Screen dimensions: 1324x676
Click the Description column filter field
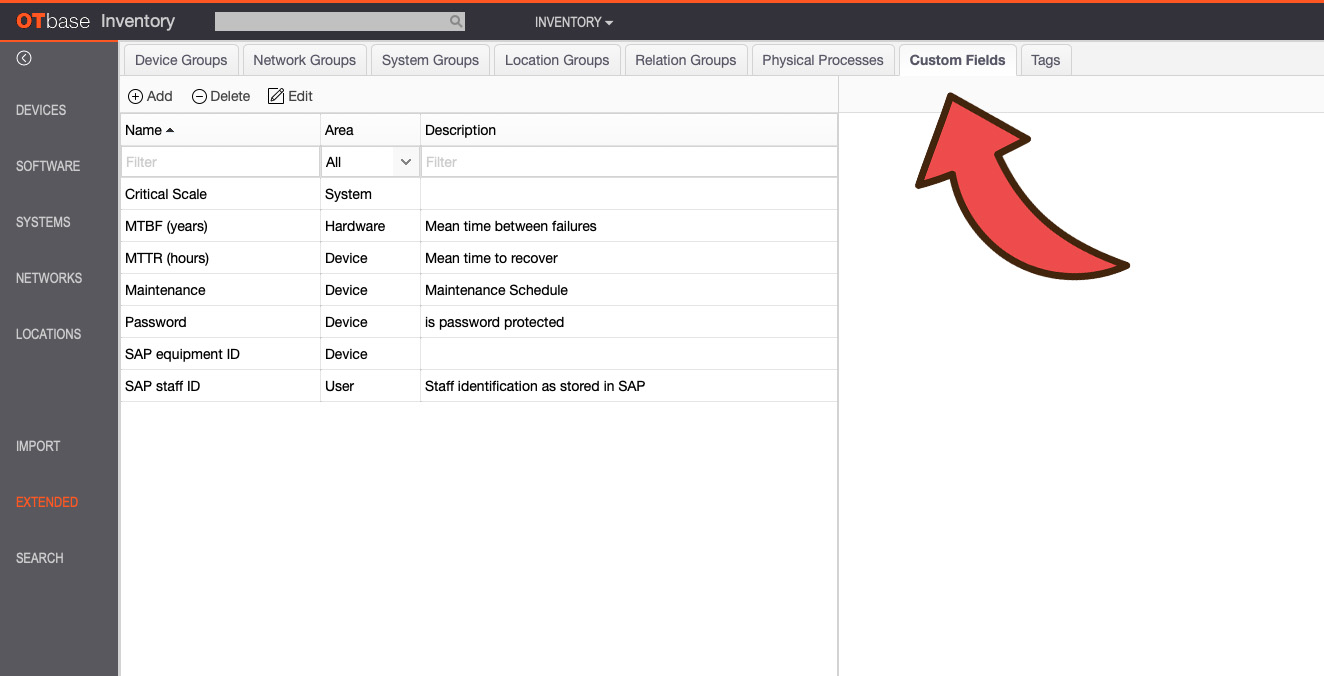click(x=629, y=162)
